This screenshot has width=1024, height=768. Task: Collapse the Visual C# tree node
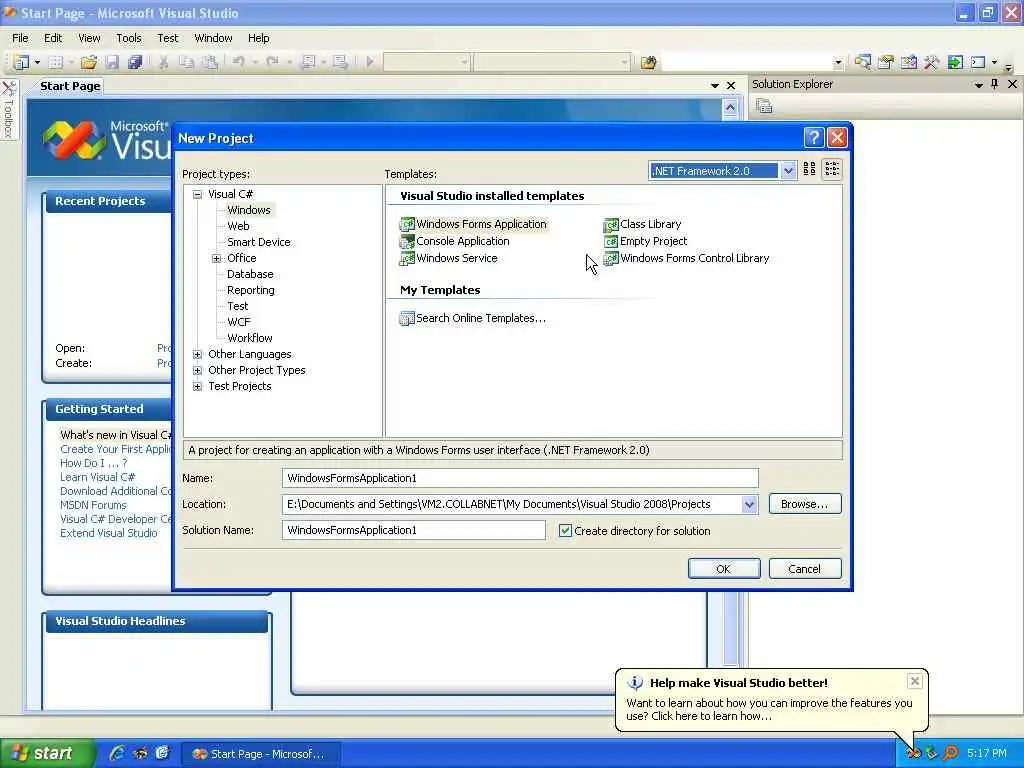[x=197, y=194]
